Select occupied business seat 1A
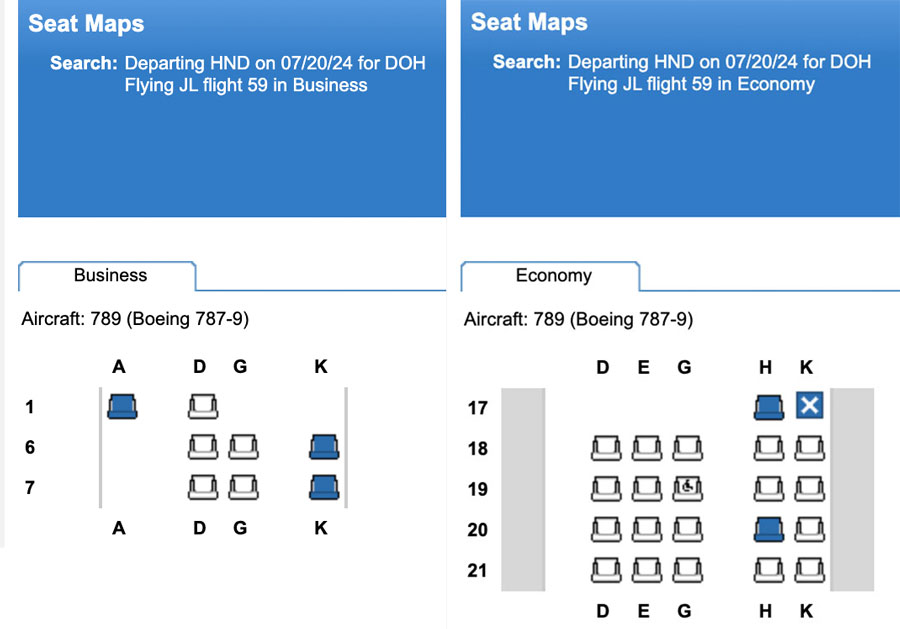The height and width of the screenshot is (629, 900). click(122, 406)
